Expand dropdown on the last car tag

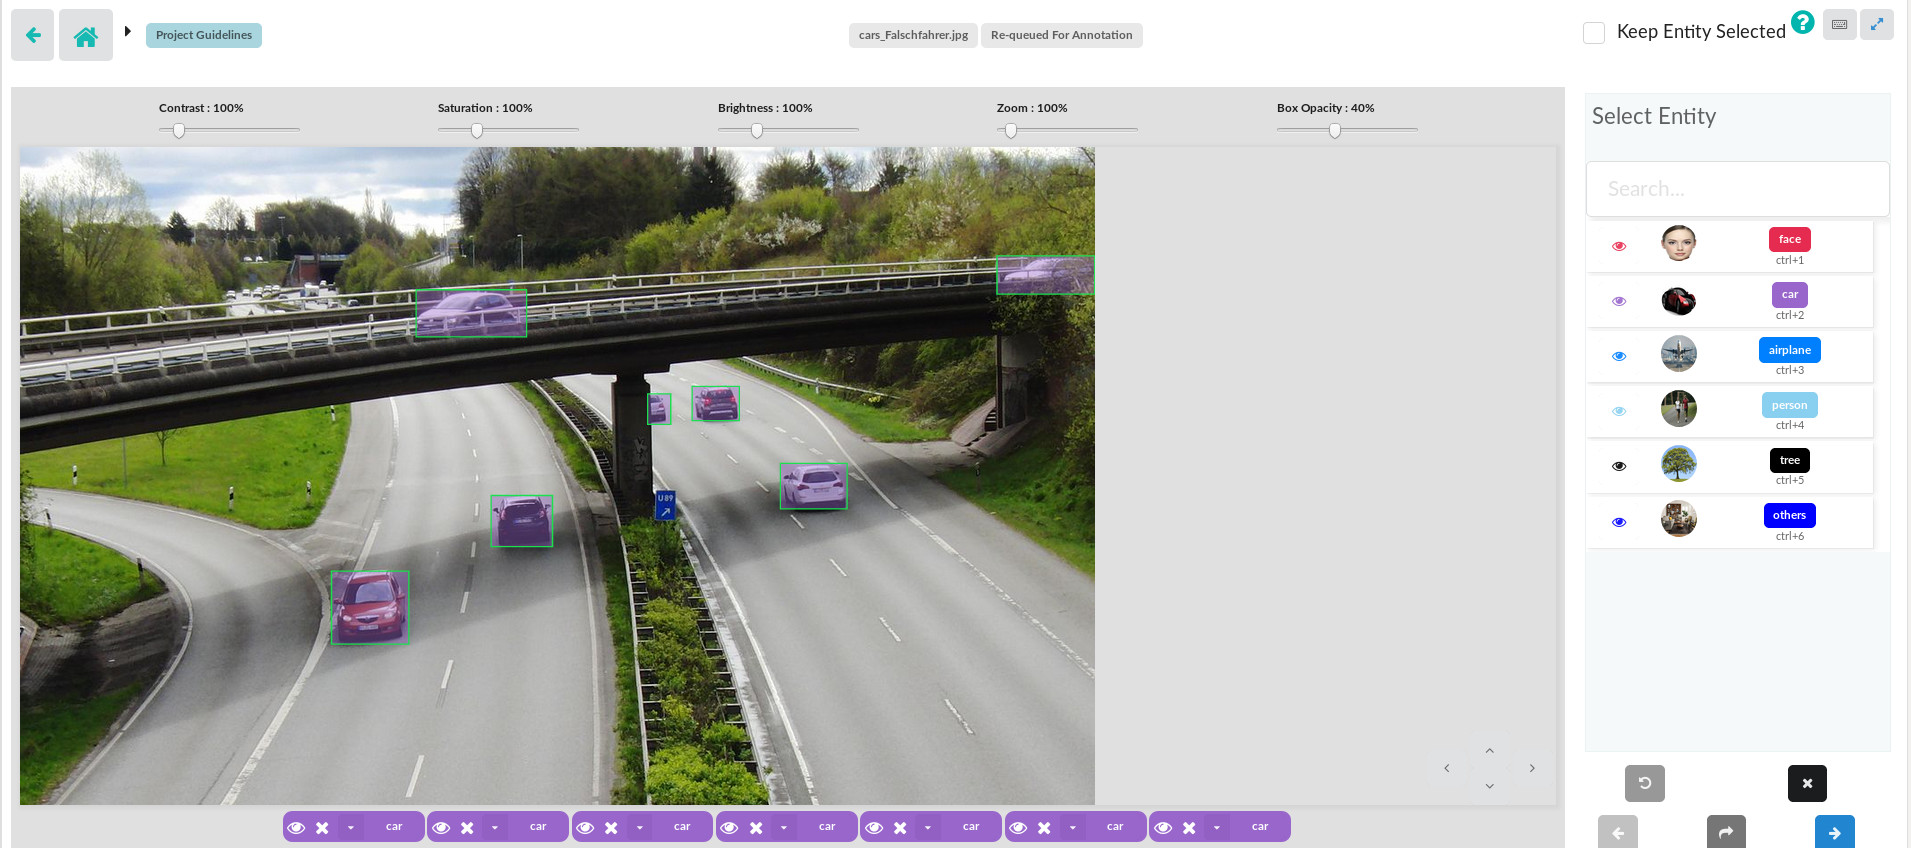pos(1217,827)
